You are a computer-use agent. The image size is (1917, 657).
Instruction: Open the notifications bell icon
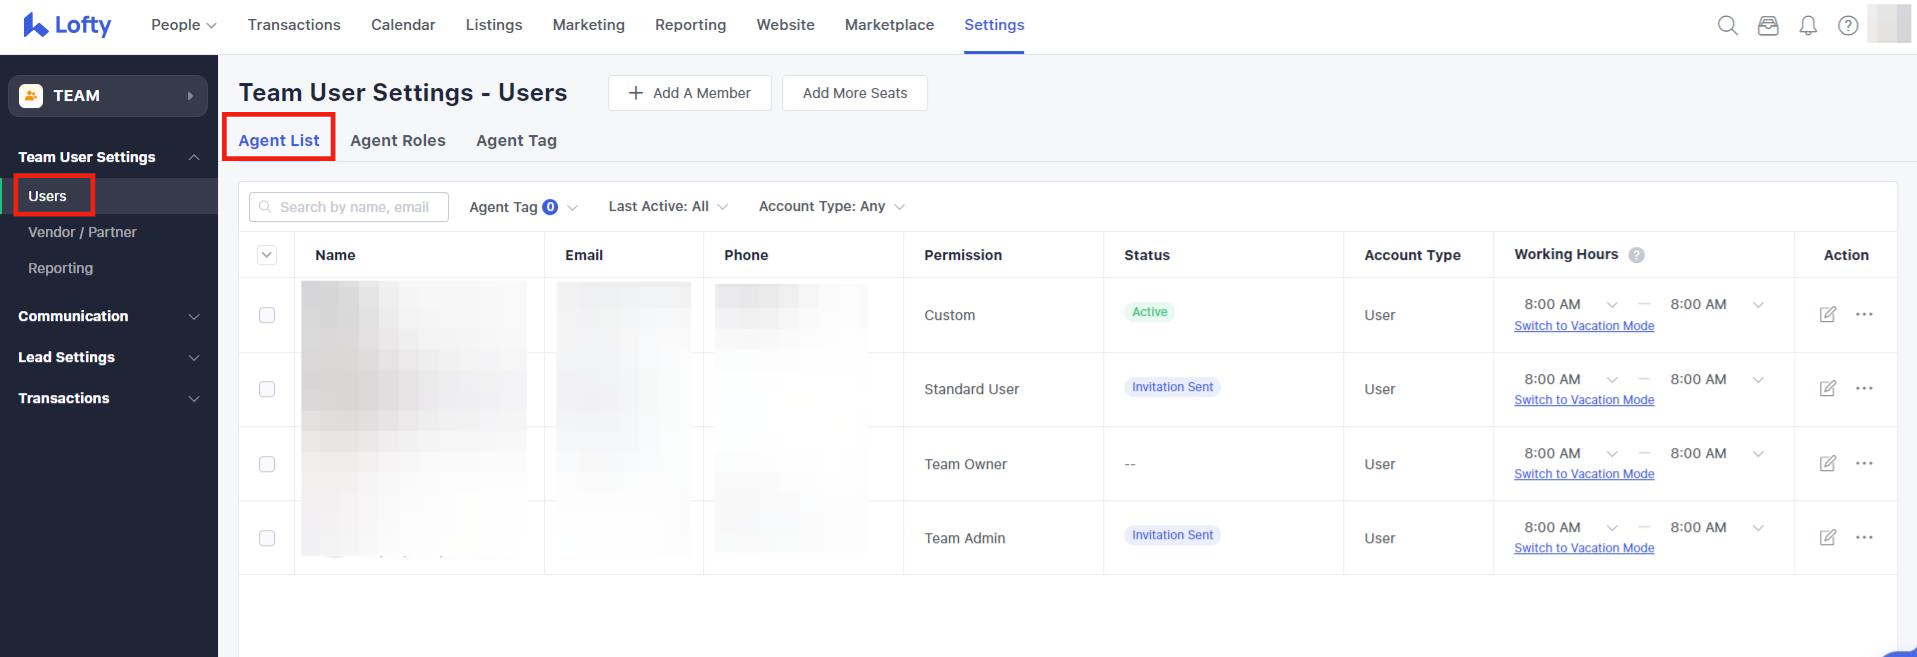[1808, 26]
